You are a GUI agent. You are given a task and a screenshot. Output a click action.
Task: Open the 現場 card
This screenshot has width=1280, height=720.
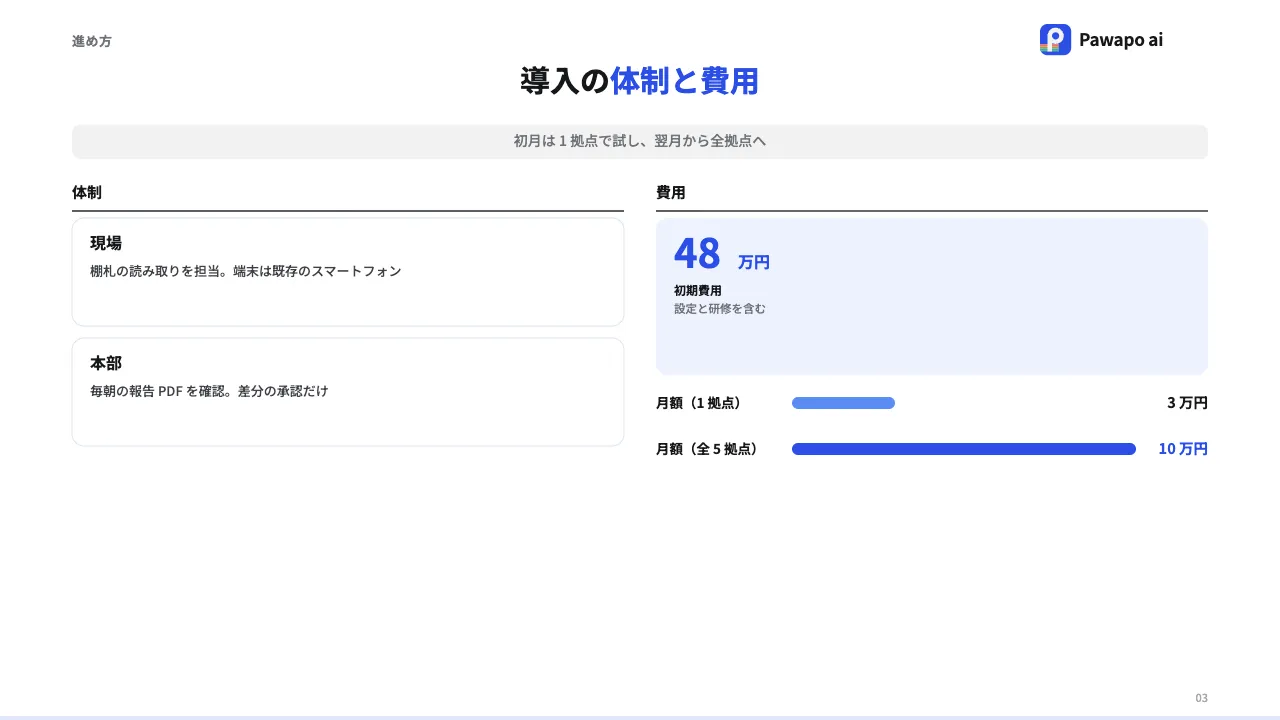point(348,272)
